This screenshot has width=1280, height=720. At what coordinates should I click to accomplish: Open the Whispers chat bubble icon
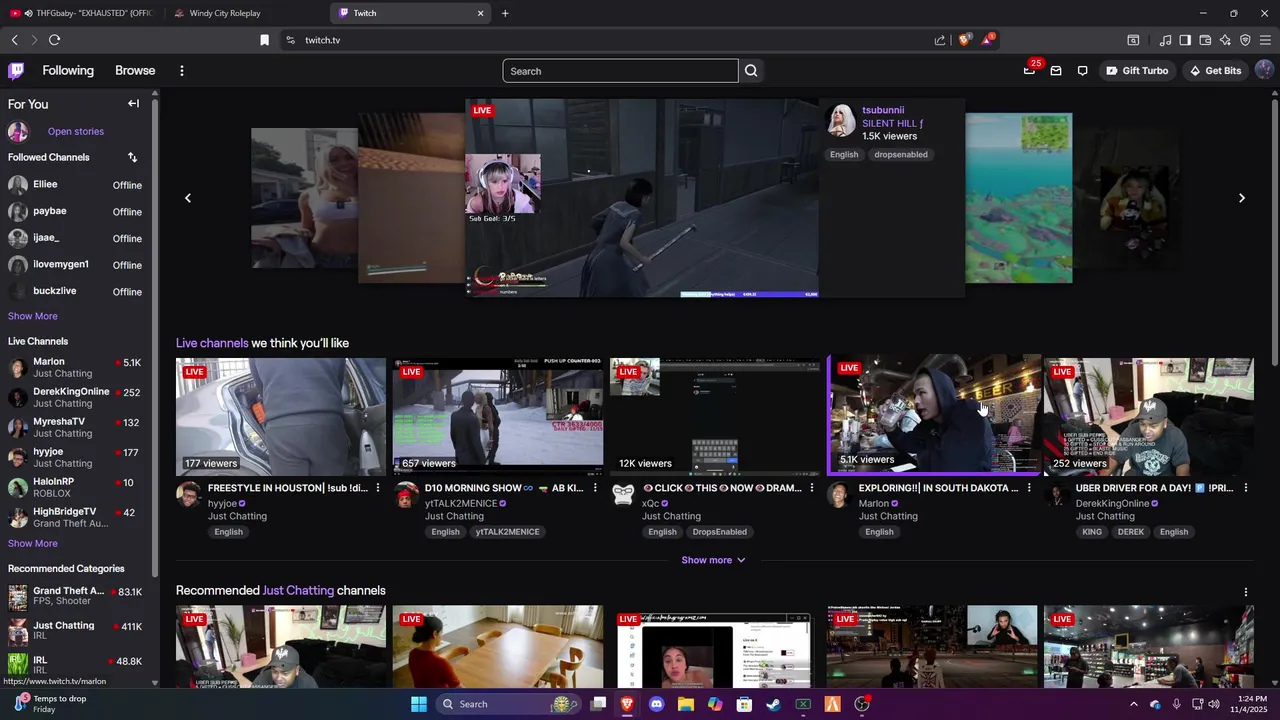1082,71
